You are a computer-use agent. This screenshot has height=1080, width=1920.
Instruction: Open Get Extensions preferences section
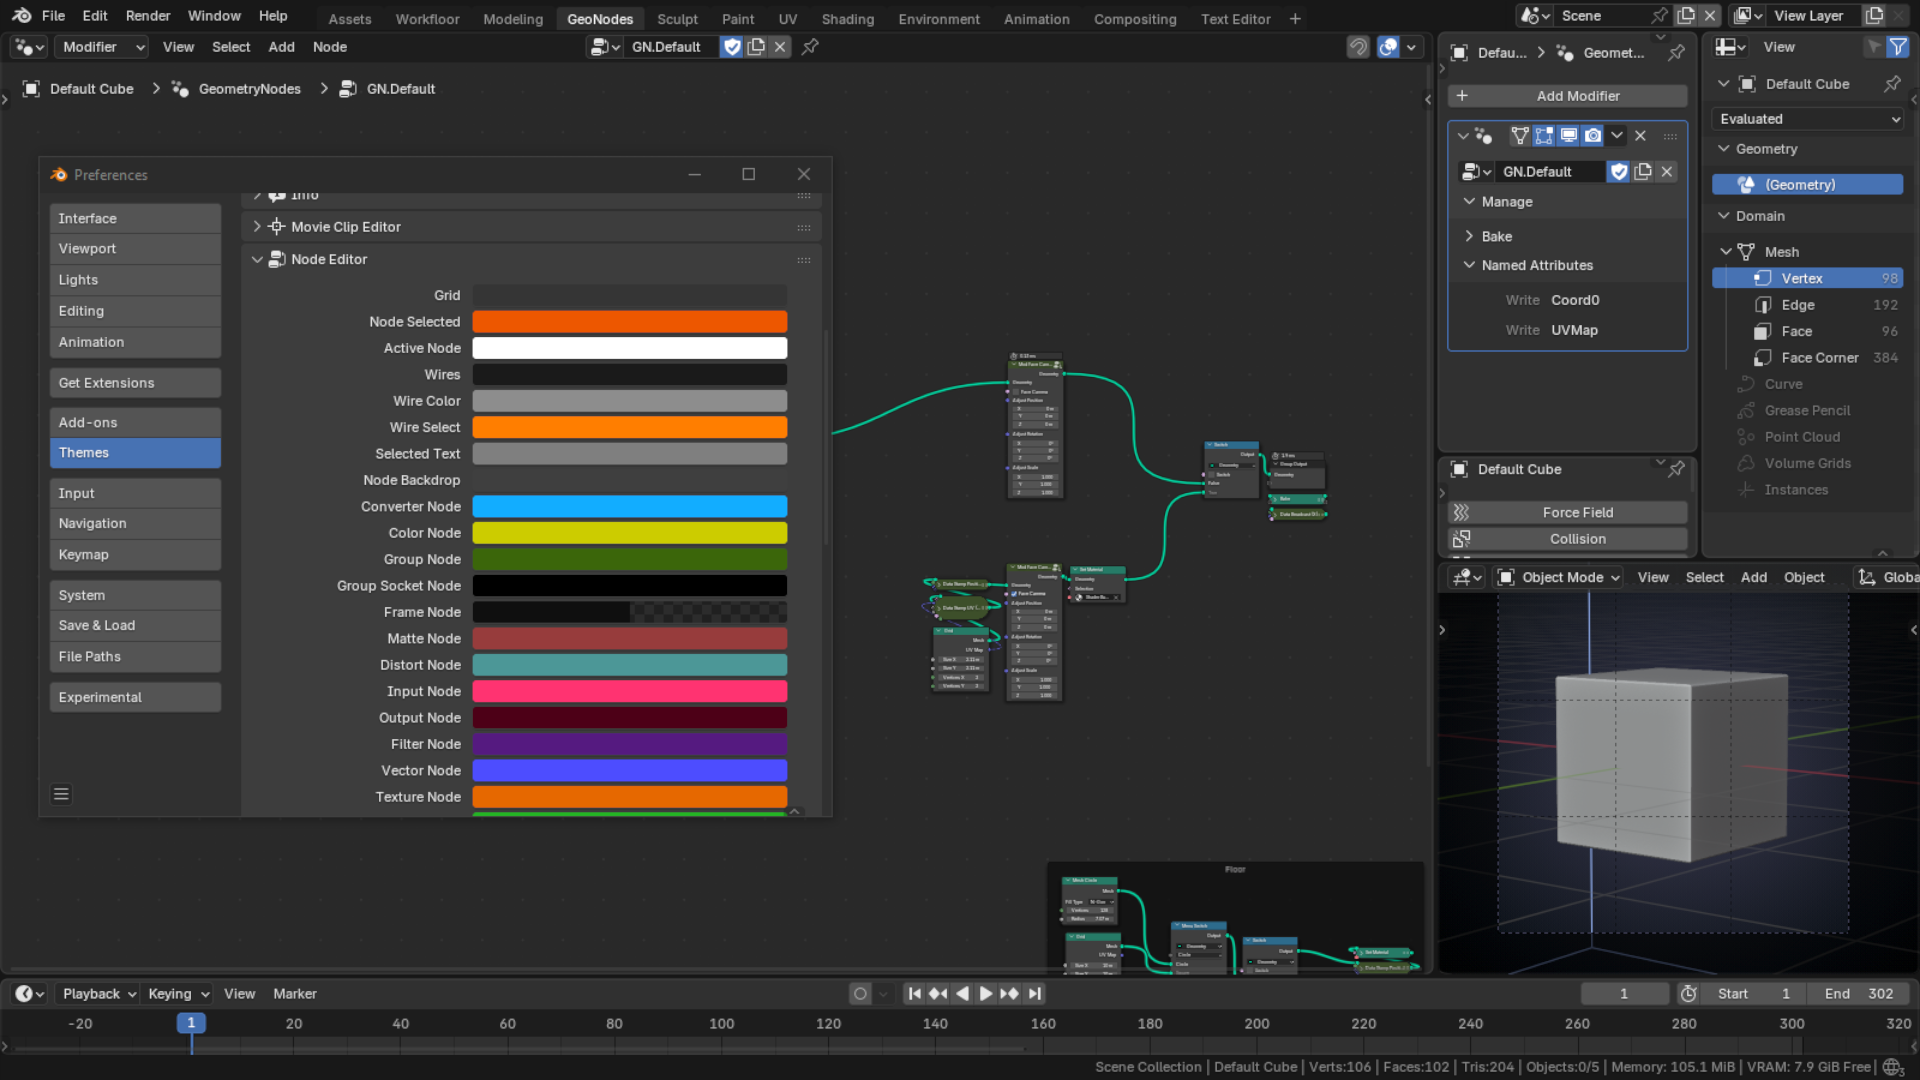coord(135,383)
